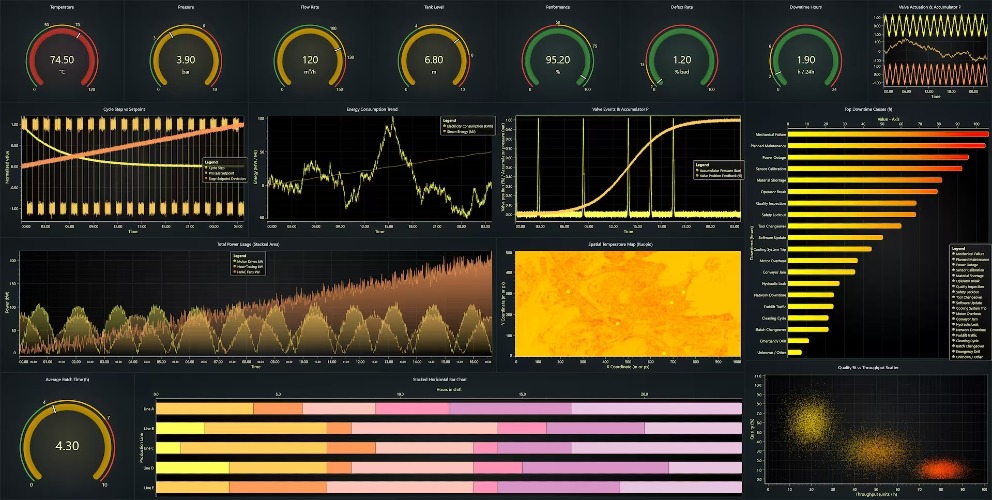Click the Emergency Drill bar
The width and height of the screenshot is (992, 500).
click(x=798, y=341)
